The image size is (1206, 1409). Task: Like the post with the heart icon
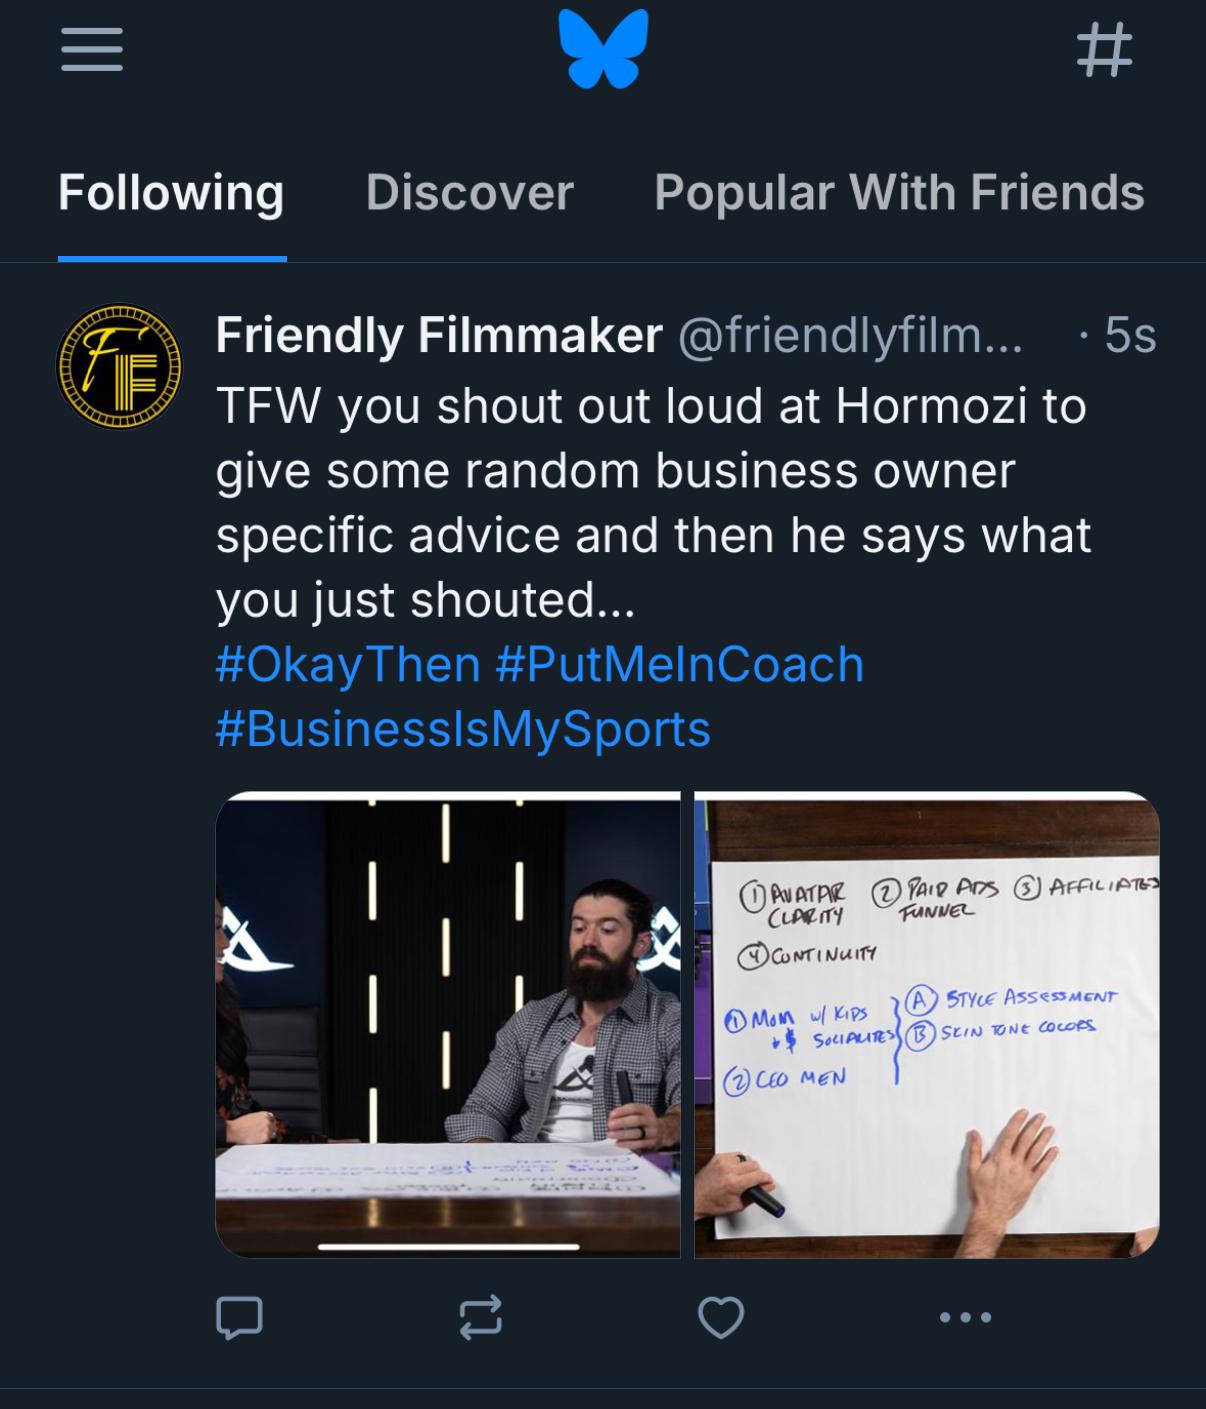click(721, 1317)
